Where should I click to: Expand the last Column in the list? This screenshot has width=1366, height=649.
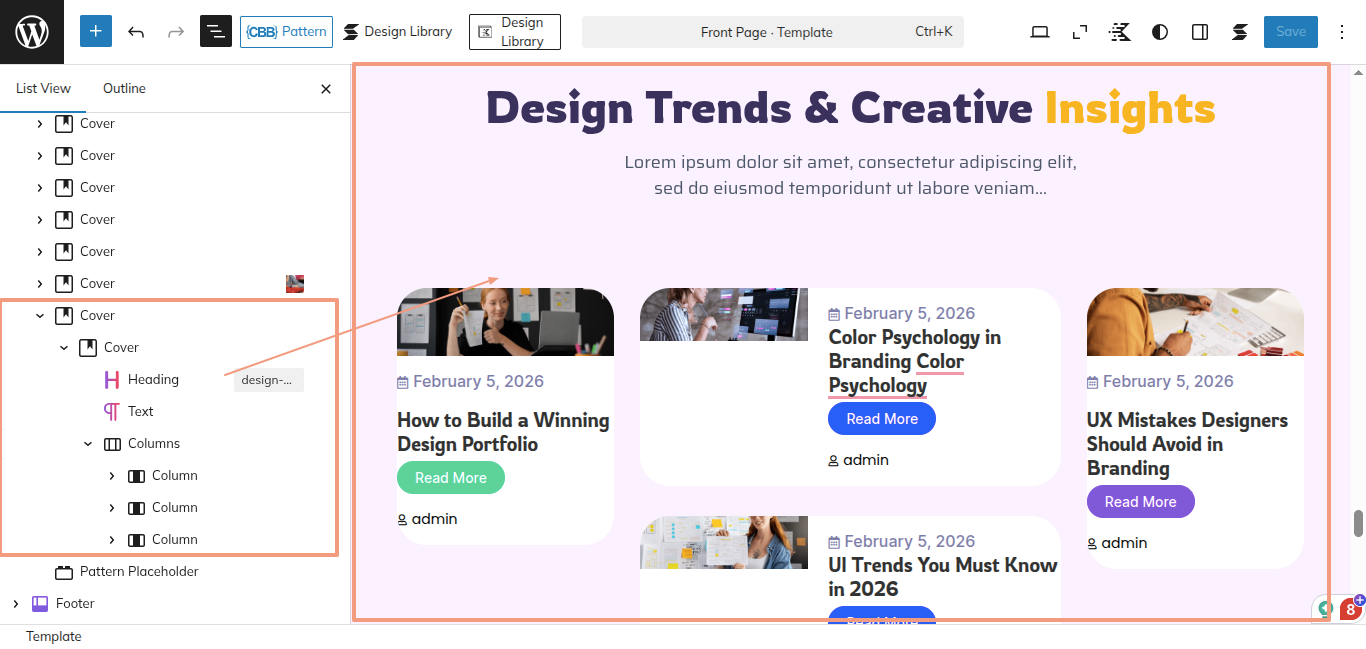pos(112,540)
